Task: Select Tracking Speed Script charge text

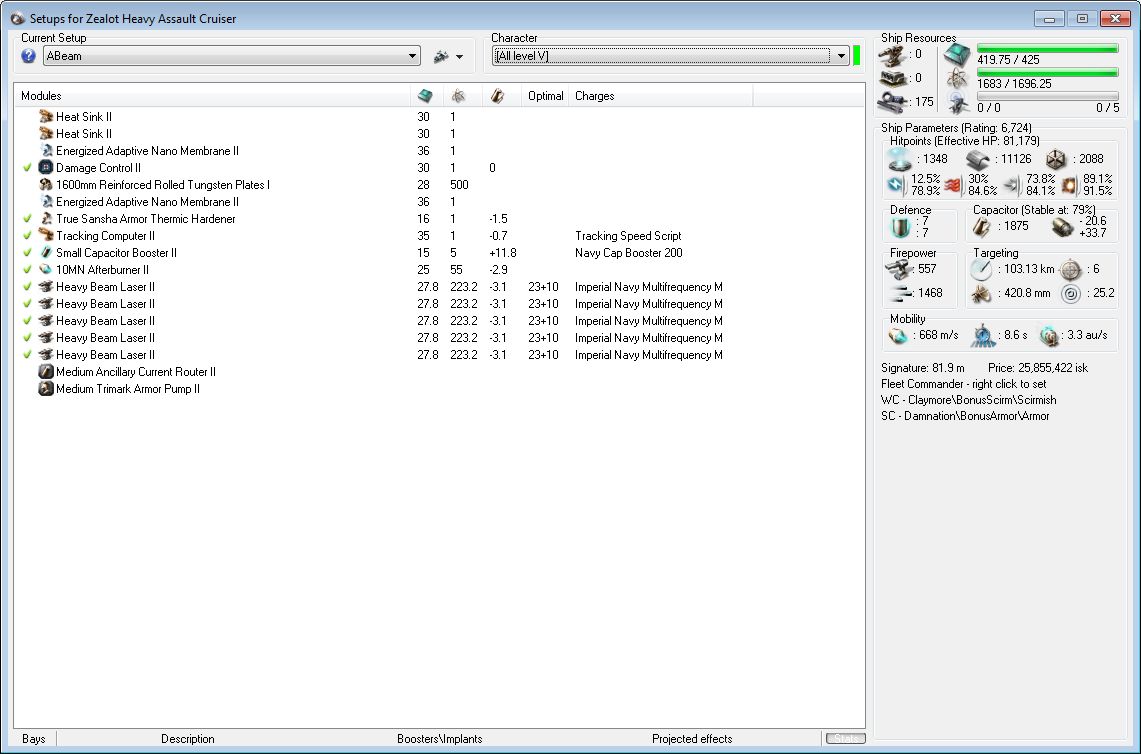Action: coord(628,236)
